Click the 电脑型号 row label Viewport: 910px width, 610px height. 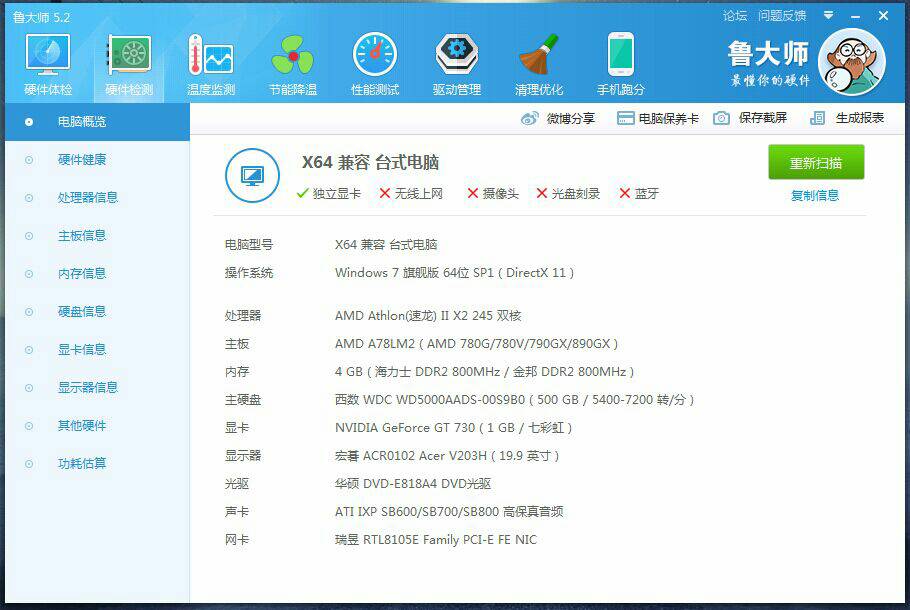[x=249, y=245]
